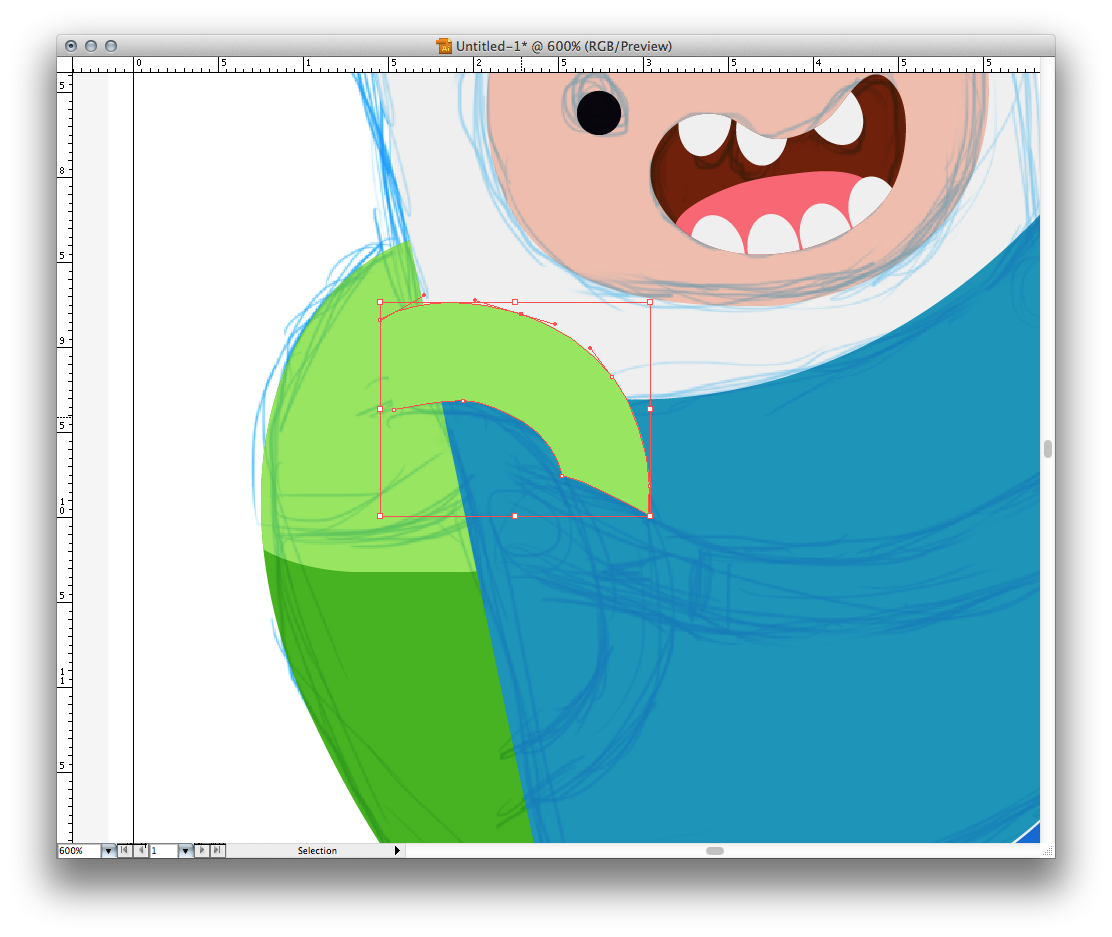
Task: Jump to the last artboard
Action: click(x=218, y=851)
